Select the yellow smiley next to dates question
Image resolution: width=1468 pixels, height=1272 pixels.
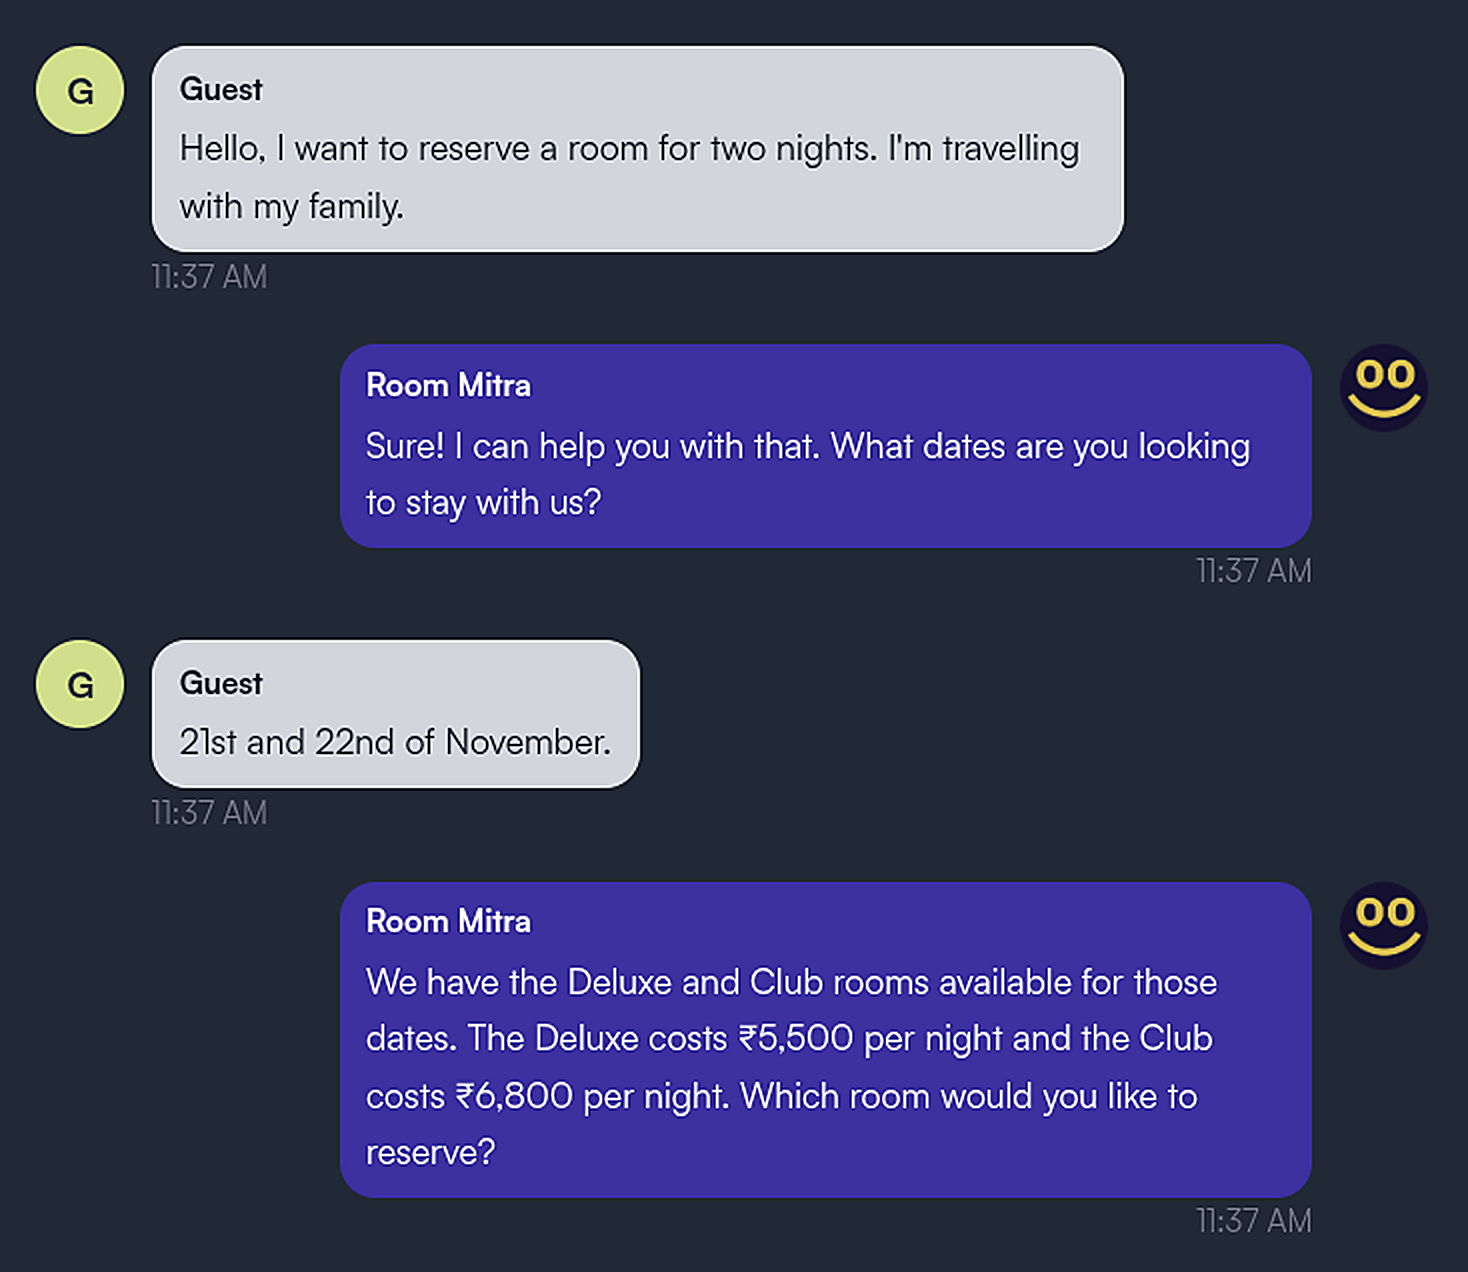click(1383, 388)
